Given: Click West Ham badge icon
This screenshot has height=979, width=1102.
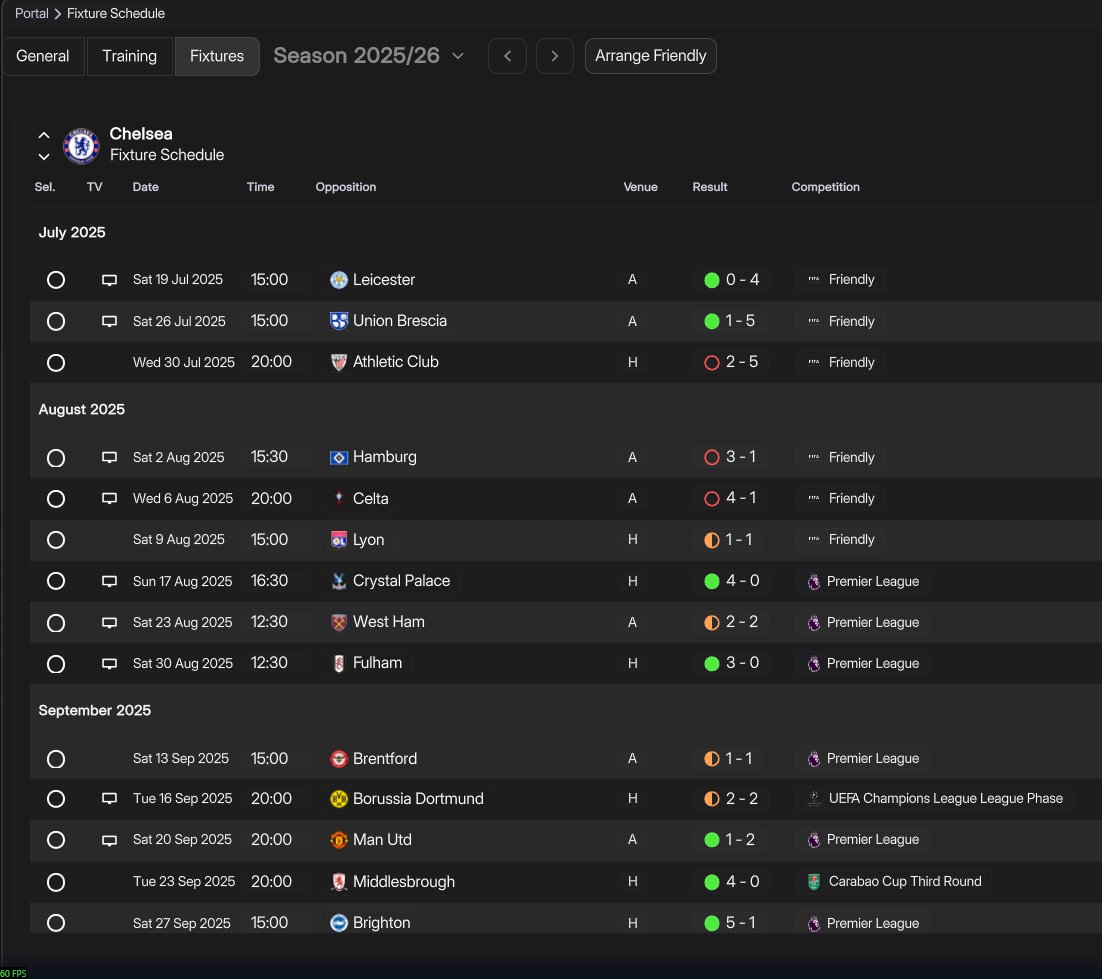Looking at the screenshot, I should (x=339, y=622).
